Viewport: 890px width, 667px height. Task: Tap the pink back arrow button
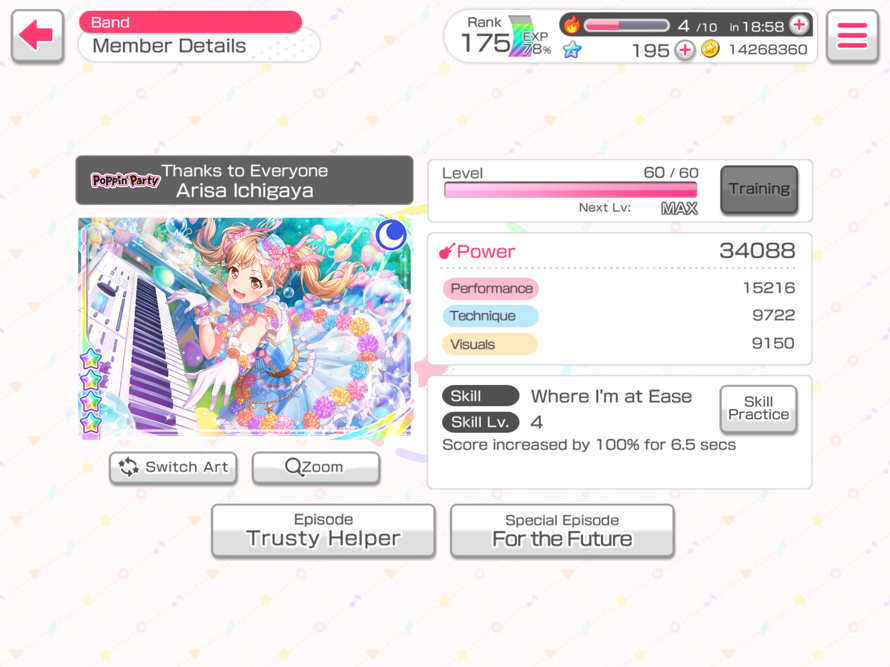[x=37, y=36]
